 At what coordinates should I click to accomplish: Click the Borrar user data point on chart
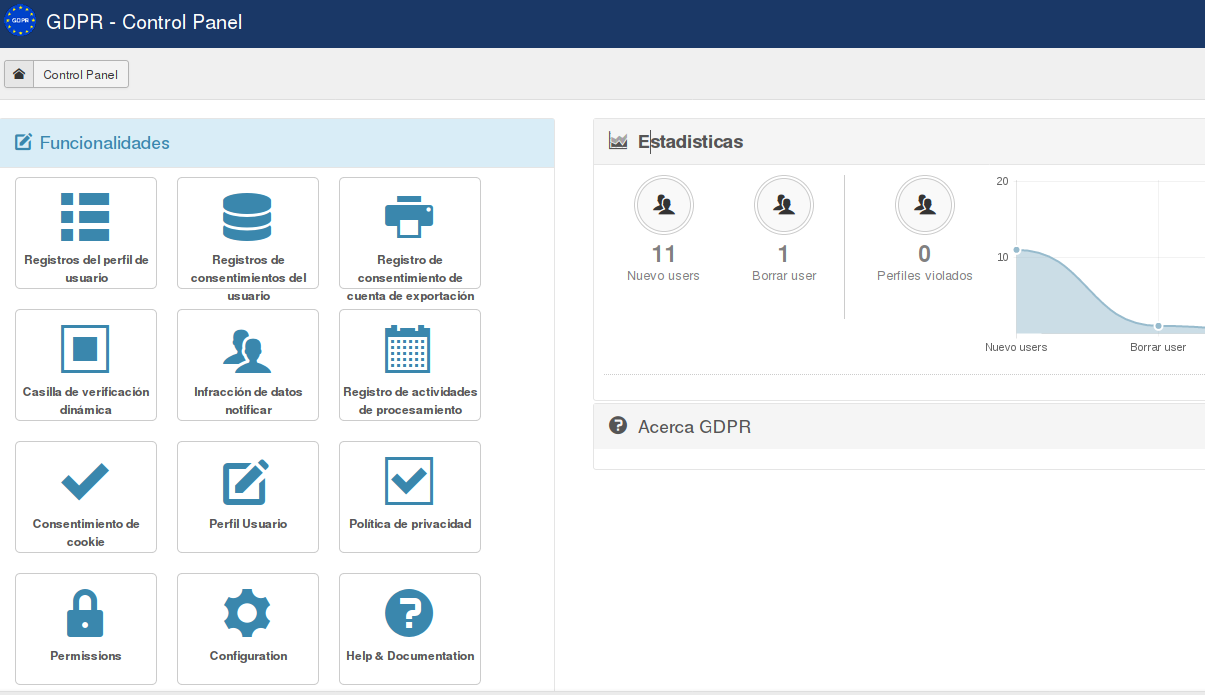(1158, 326)
